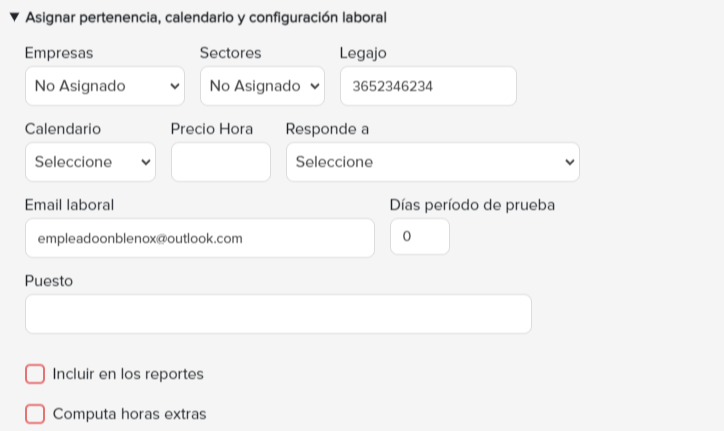The width and height of the screenshot is (724, 431).
Task: Open the Empresas dropdown
Action: pos(105,86)
